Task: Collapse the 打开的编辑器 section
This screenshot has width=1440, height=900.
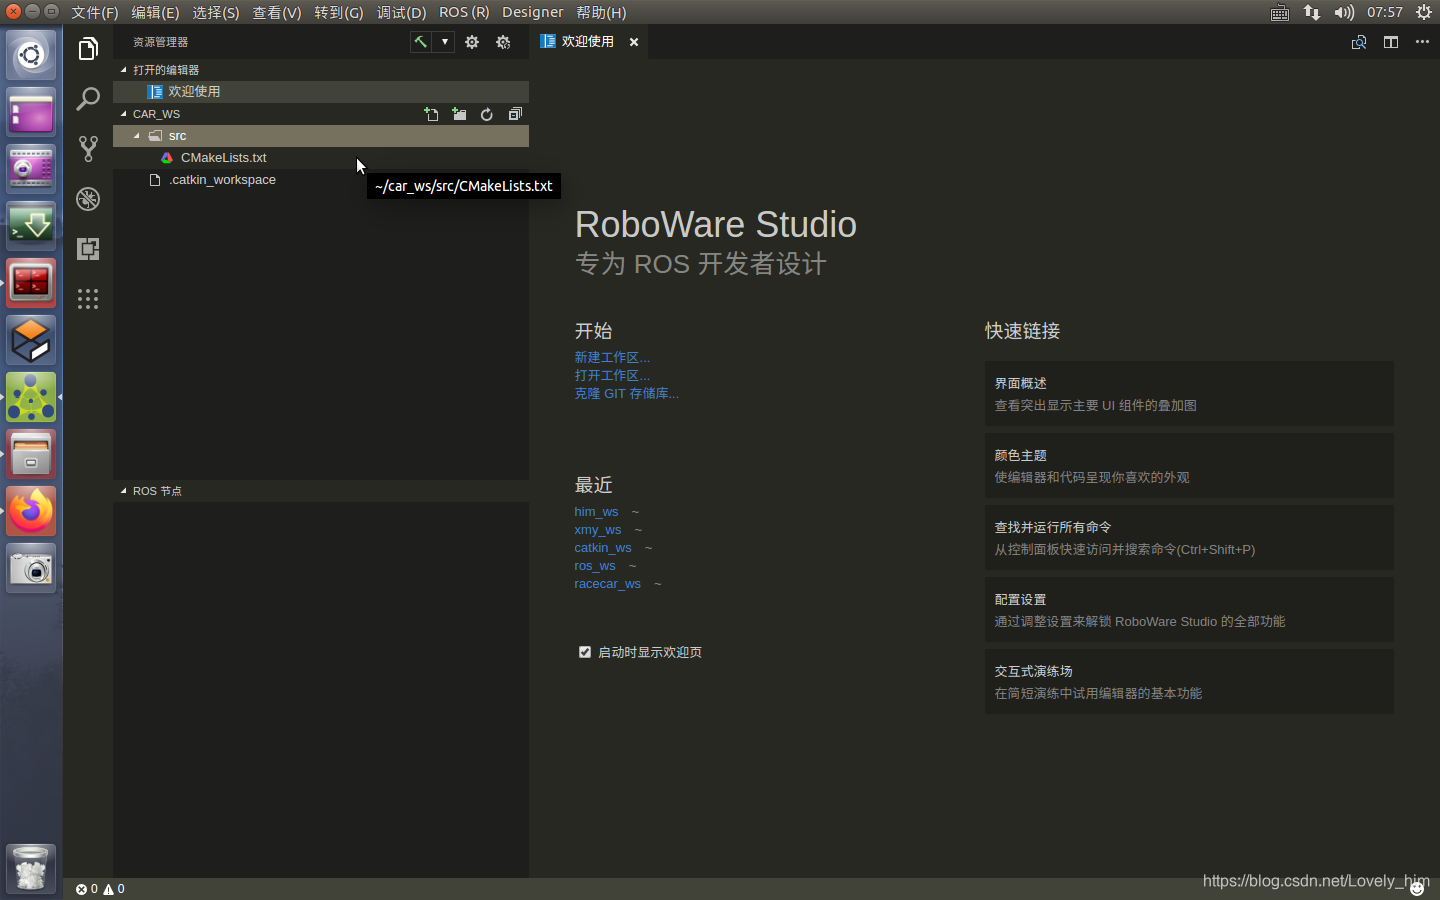Action: pos(124,70)
